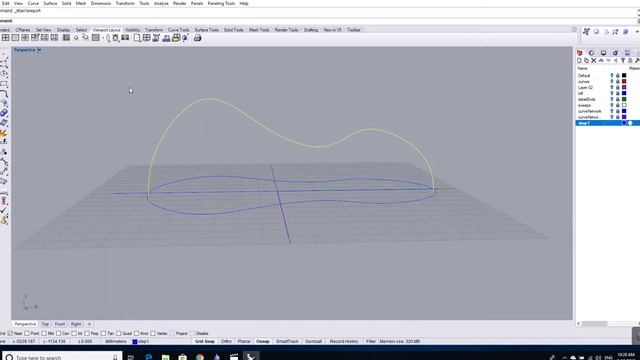Open the Millimeters units status bar field
Image resolution: width=640 pixels, height=360 pixels.
[x=116, y=341]
